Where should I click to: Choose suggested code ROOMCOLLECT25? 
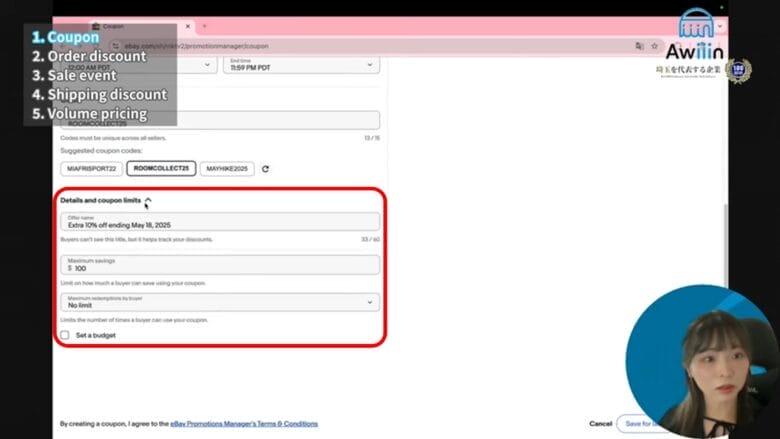[x=161, y=169]
